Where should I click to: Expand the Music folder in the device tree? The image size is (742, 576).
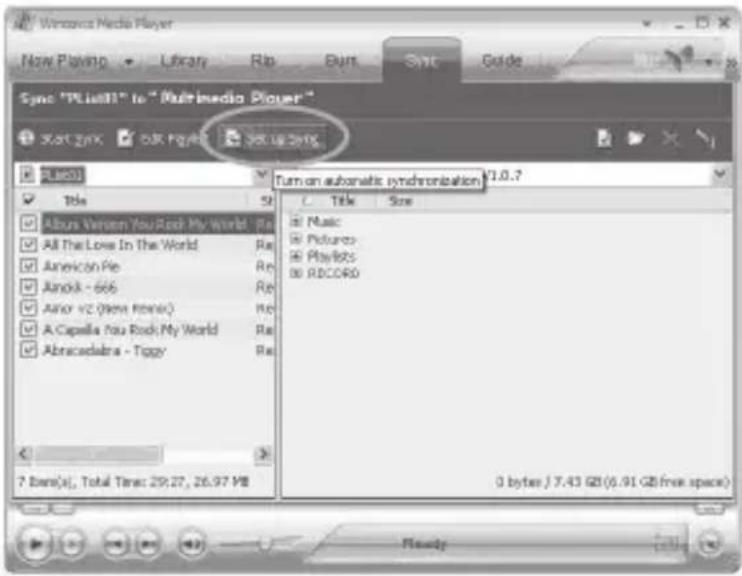296,221
